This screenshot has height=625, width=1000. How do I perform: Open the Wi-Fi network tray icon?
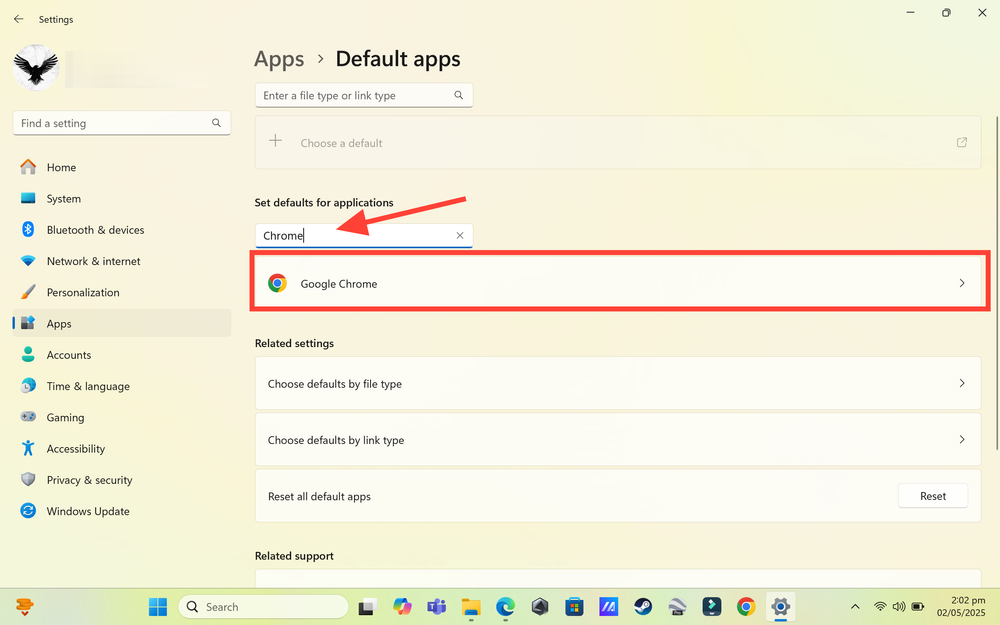(880, 607)
